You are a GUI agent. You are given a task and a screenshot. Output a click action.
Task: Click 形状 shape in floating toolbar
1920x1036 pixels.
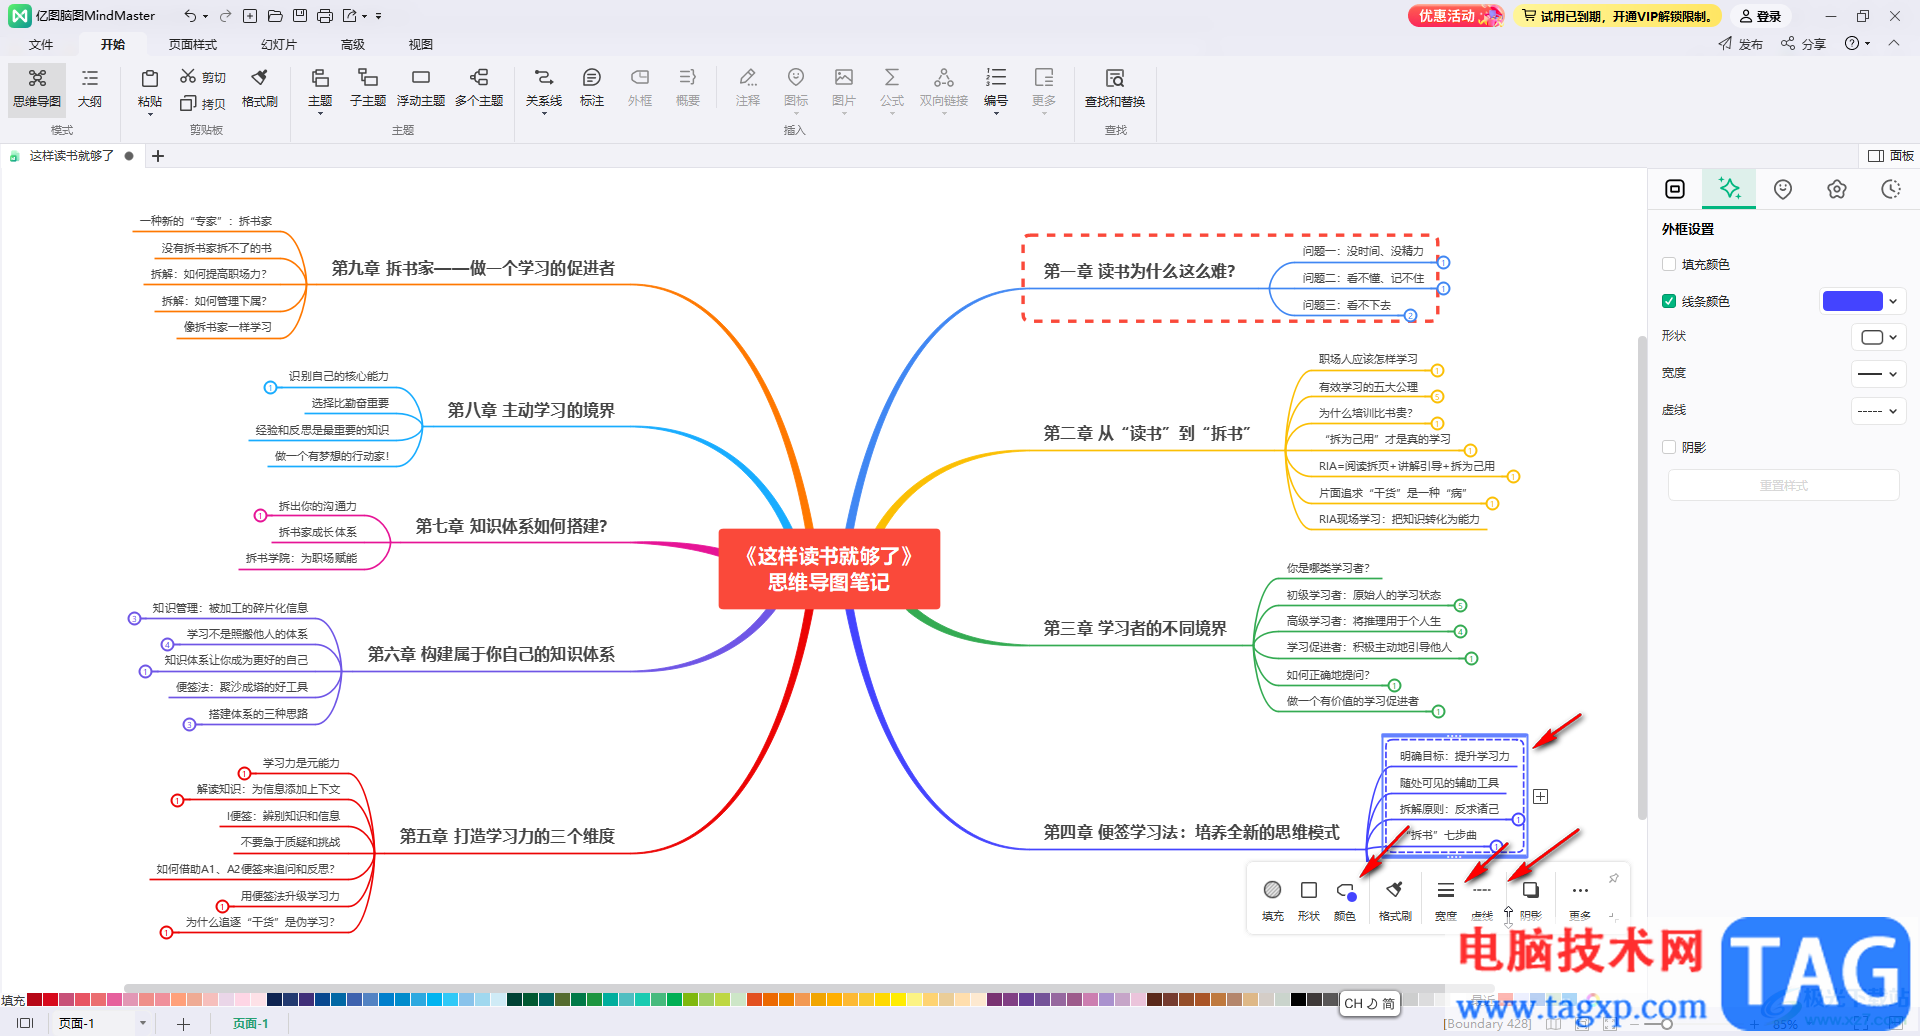[1308, 900]
